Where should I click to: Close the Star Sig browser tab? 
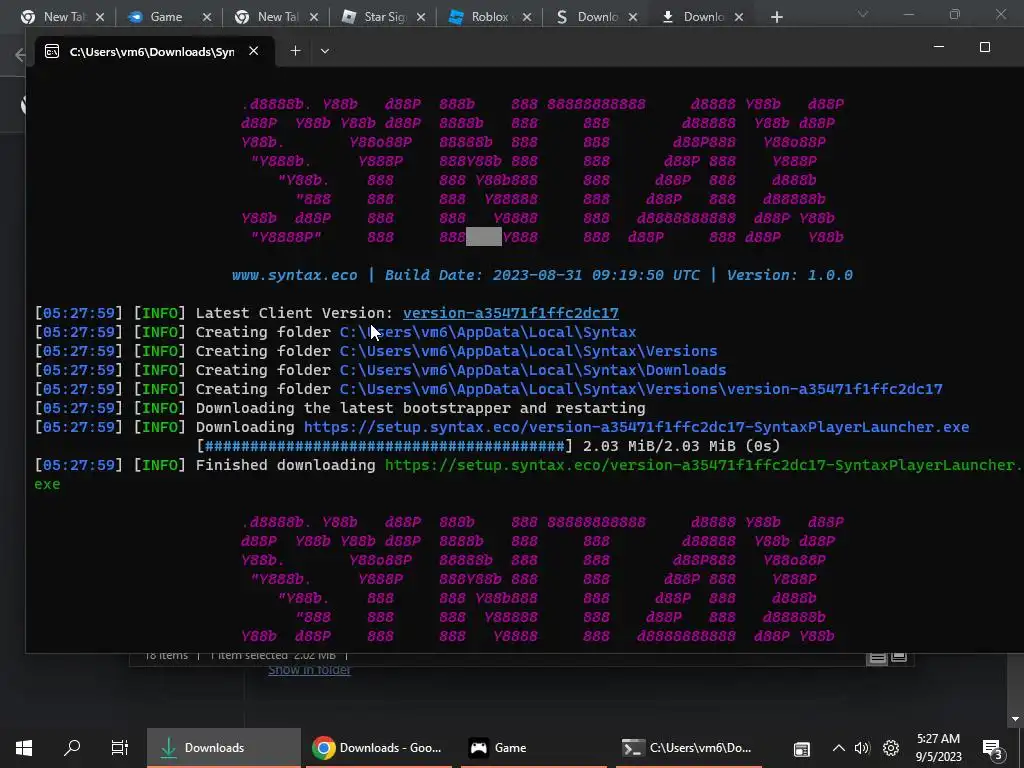(x=421, y=18)
